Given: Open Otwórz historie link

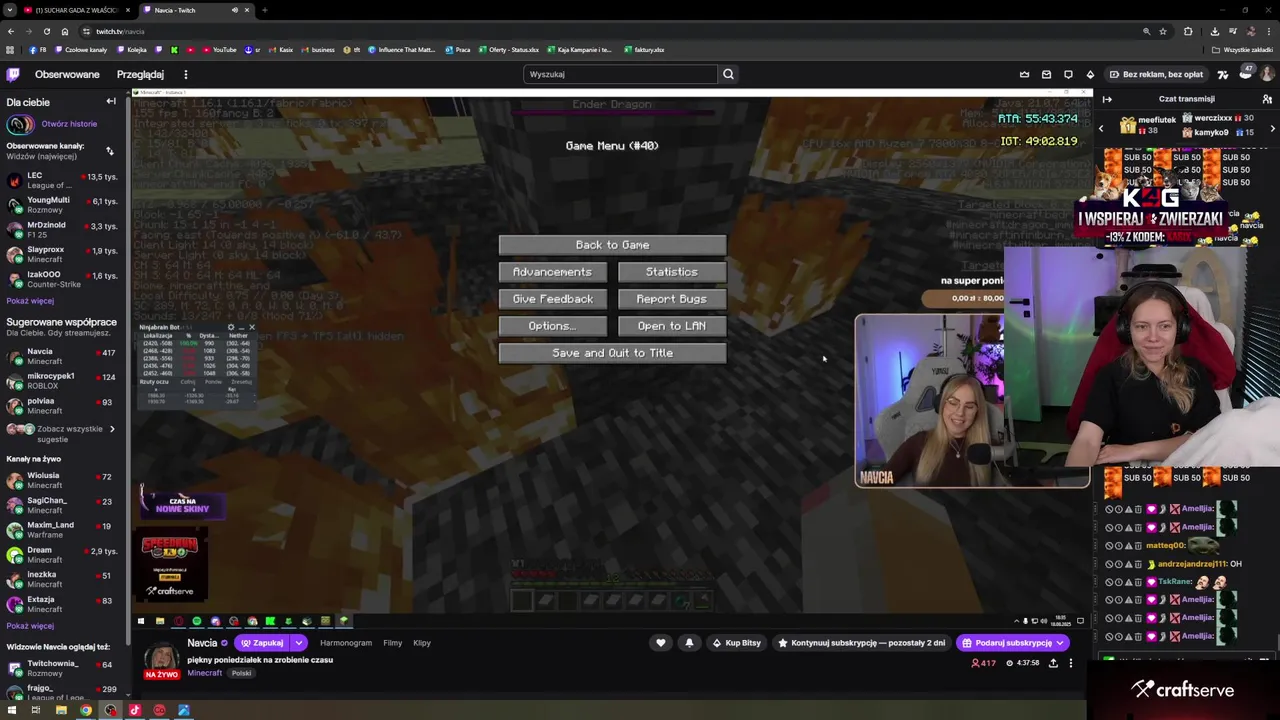Looking at the screenshot, I should 69,124.
